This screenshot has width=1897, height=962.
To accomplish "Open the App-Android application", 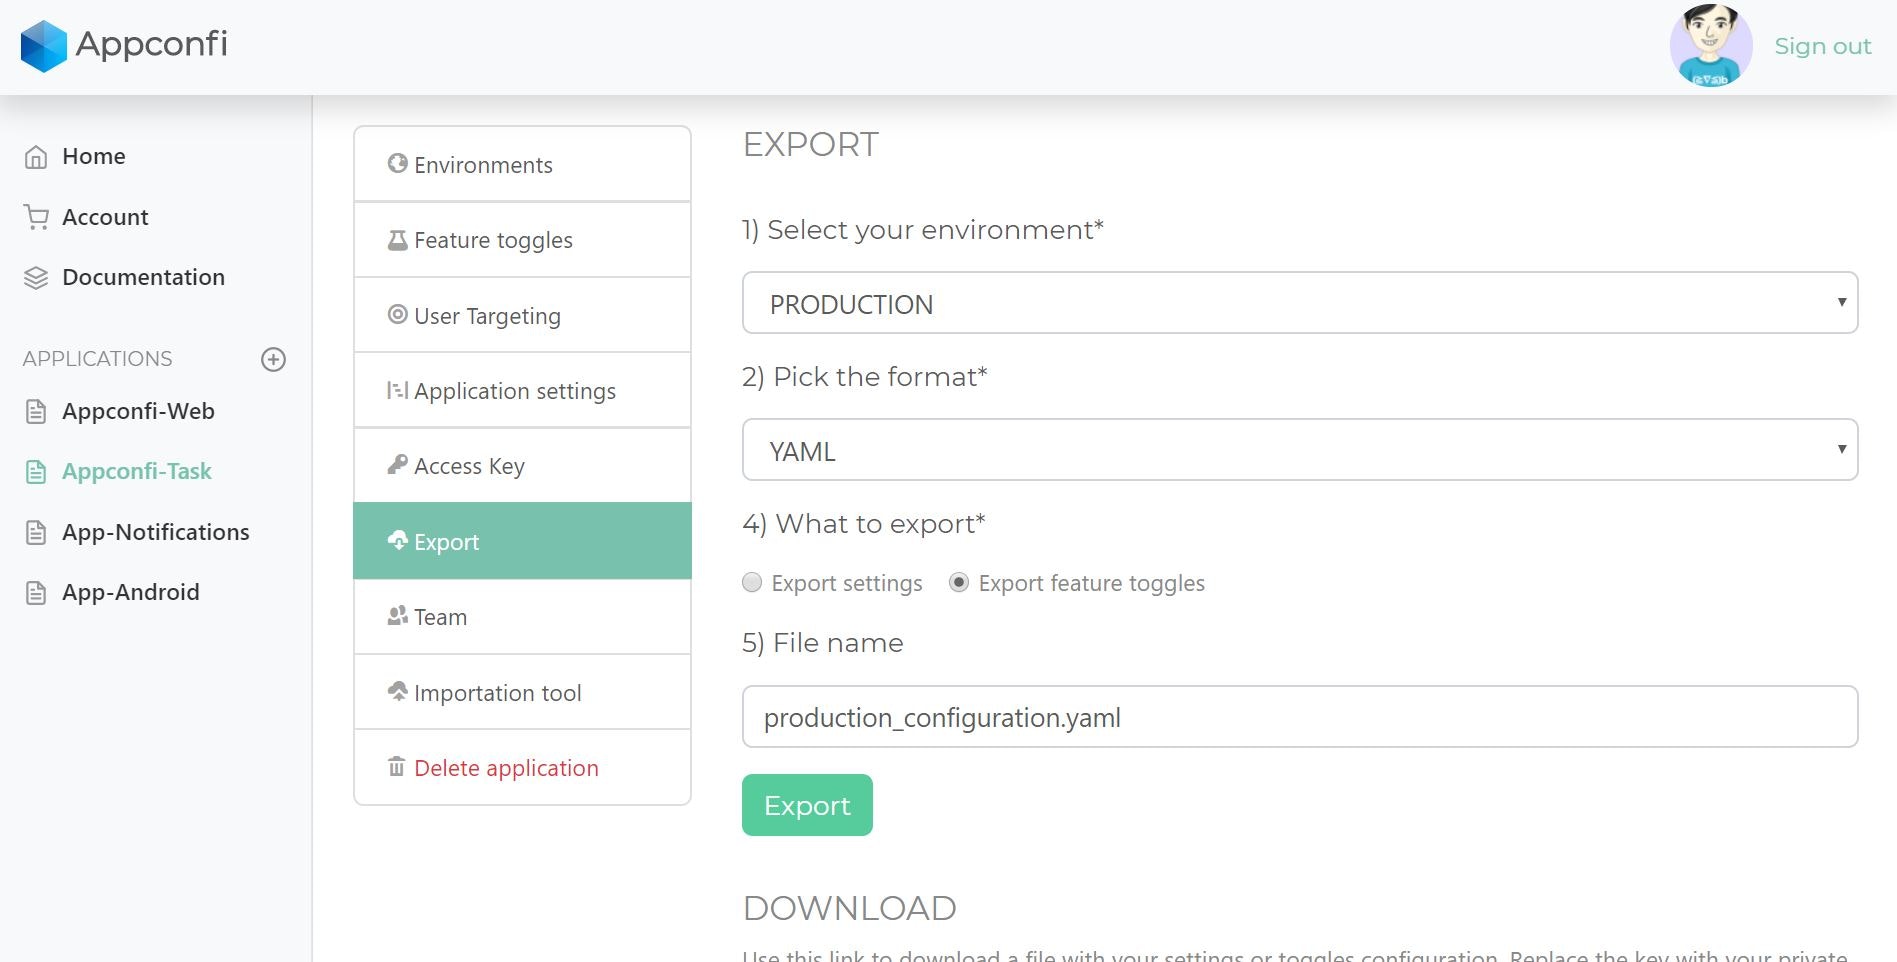I will pyautogui.click(x=131, y=592).
